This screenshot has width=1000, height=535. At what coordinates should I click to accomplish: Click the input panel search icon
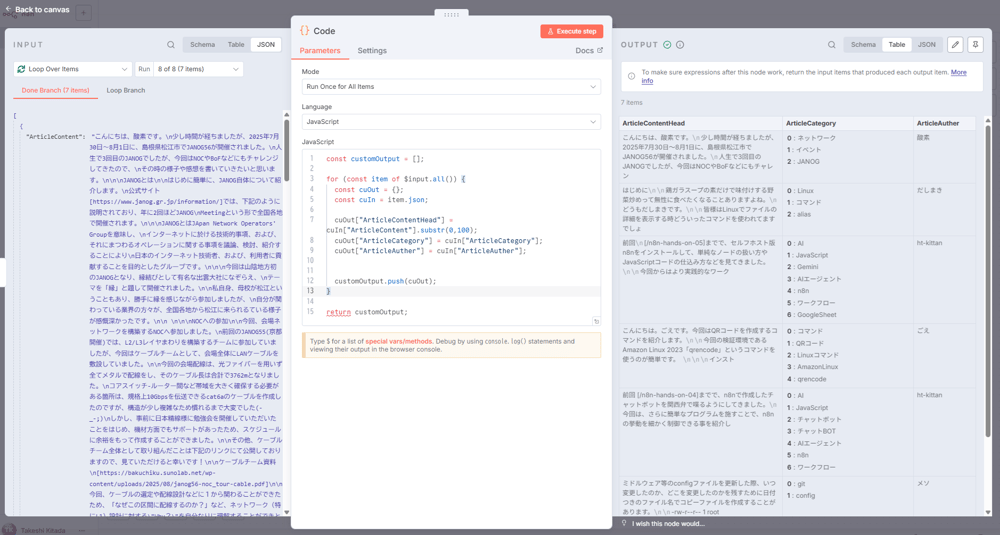pyautogui.click(x=171, y=45)
